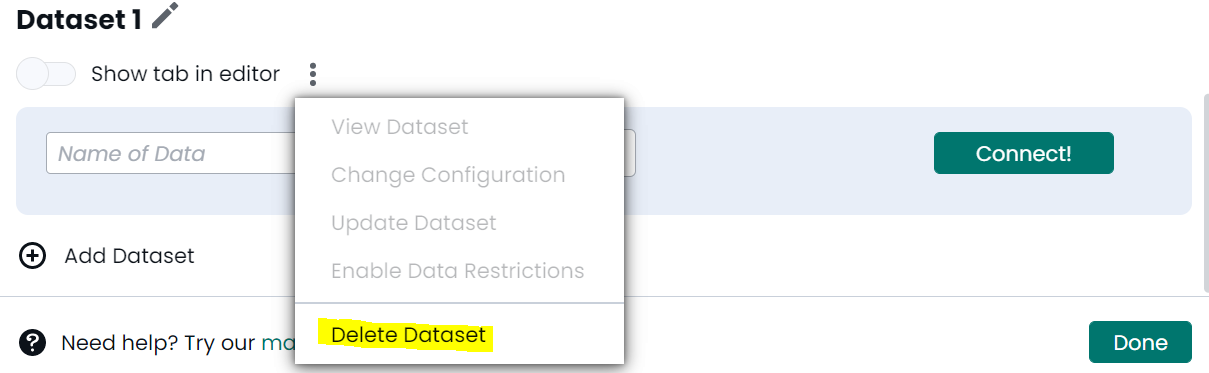Click the plus circle icon beside Add Dataset
The image size is (1209, 373).
pos(33,256)
